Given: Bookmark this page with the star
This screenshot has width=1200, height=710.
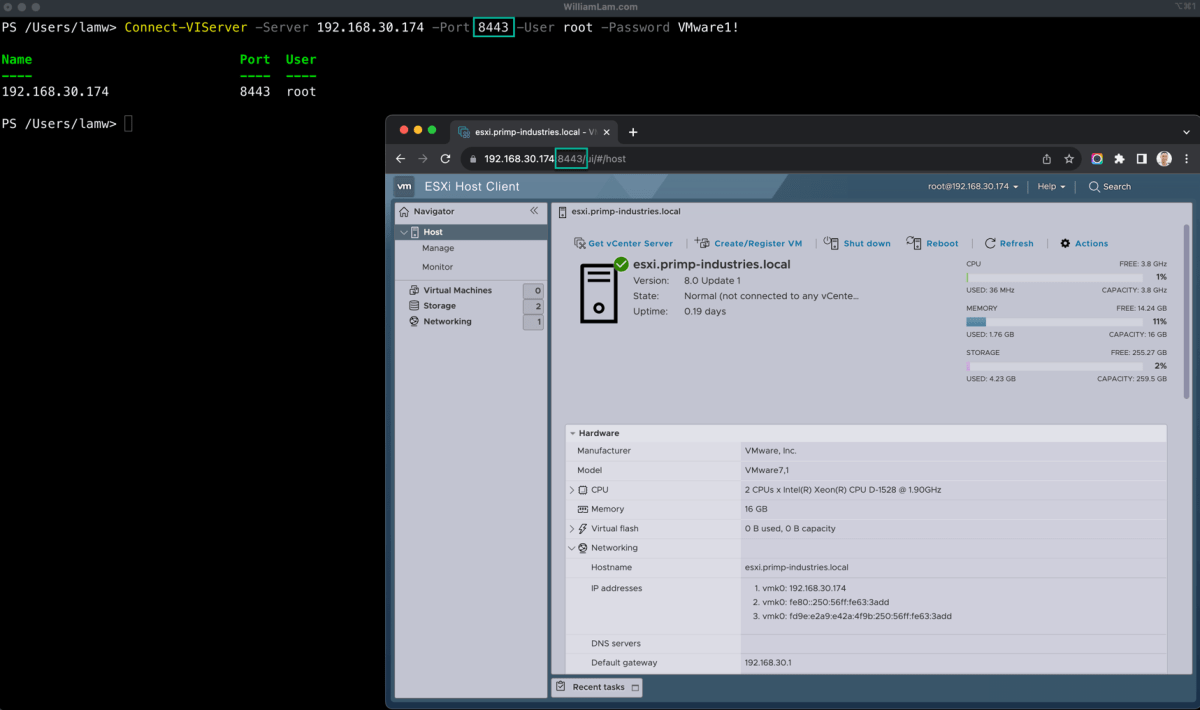Looking at the screenshot, I should (x=1069, y=159).
